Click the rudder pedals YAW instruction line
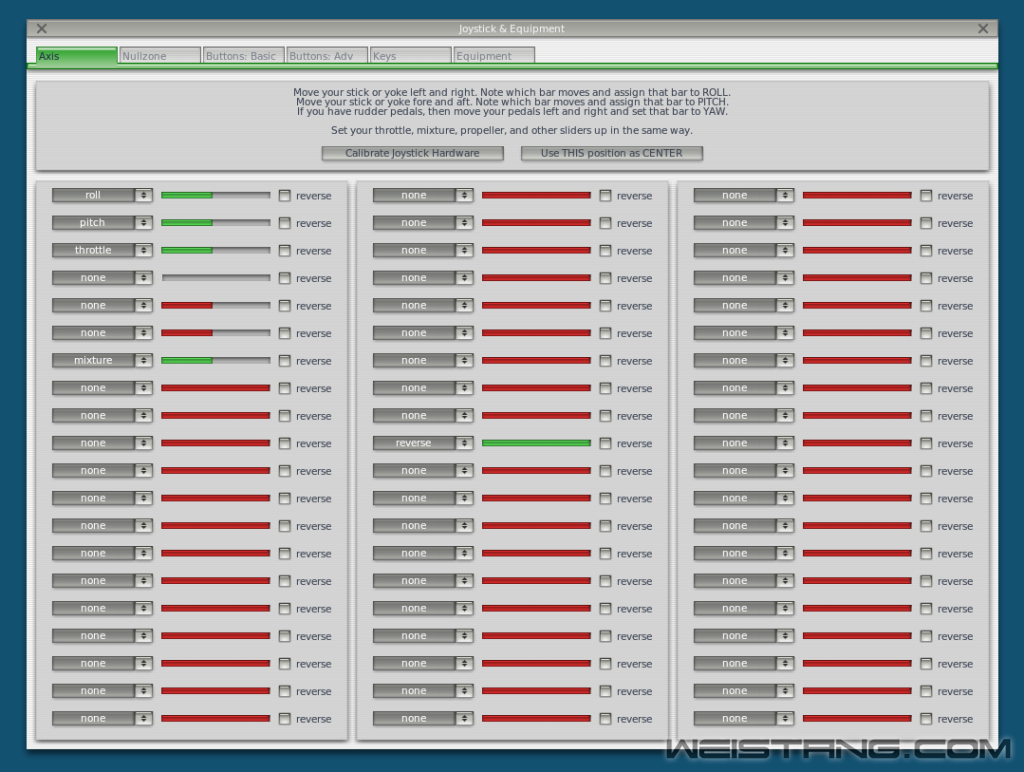 [x=512, y=111]
